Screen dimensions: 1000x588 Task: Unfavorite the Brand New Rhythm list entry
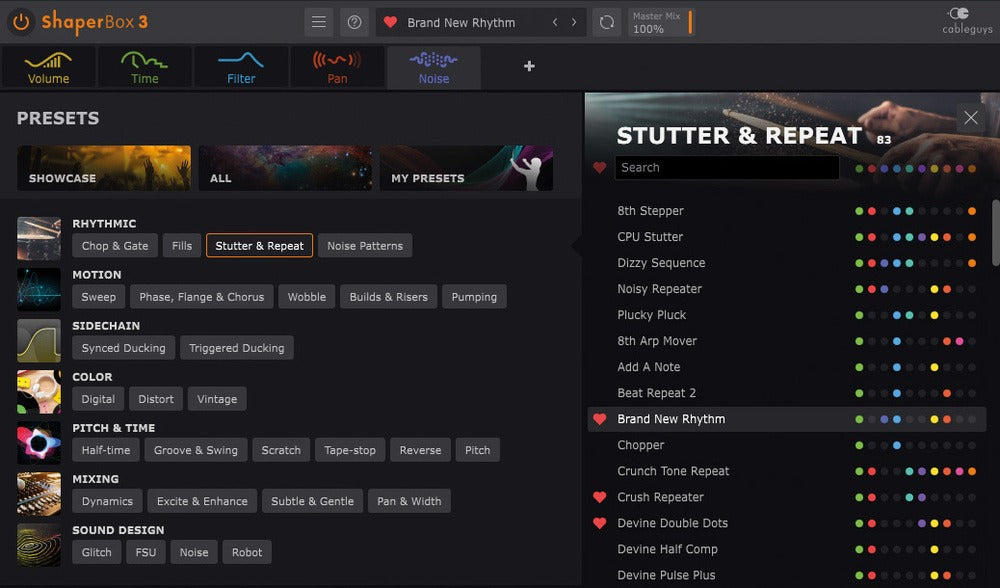600,419
